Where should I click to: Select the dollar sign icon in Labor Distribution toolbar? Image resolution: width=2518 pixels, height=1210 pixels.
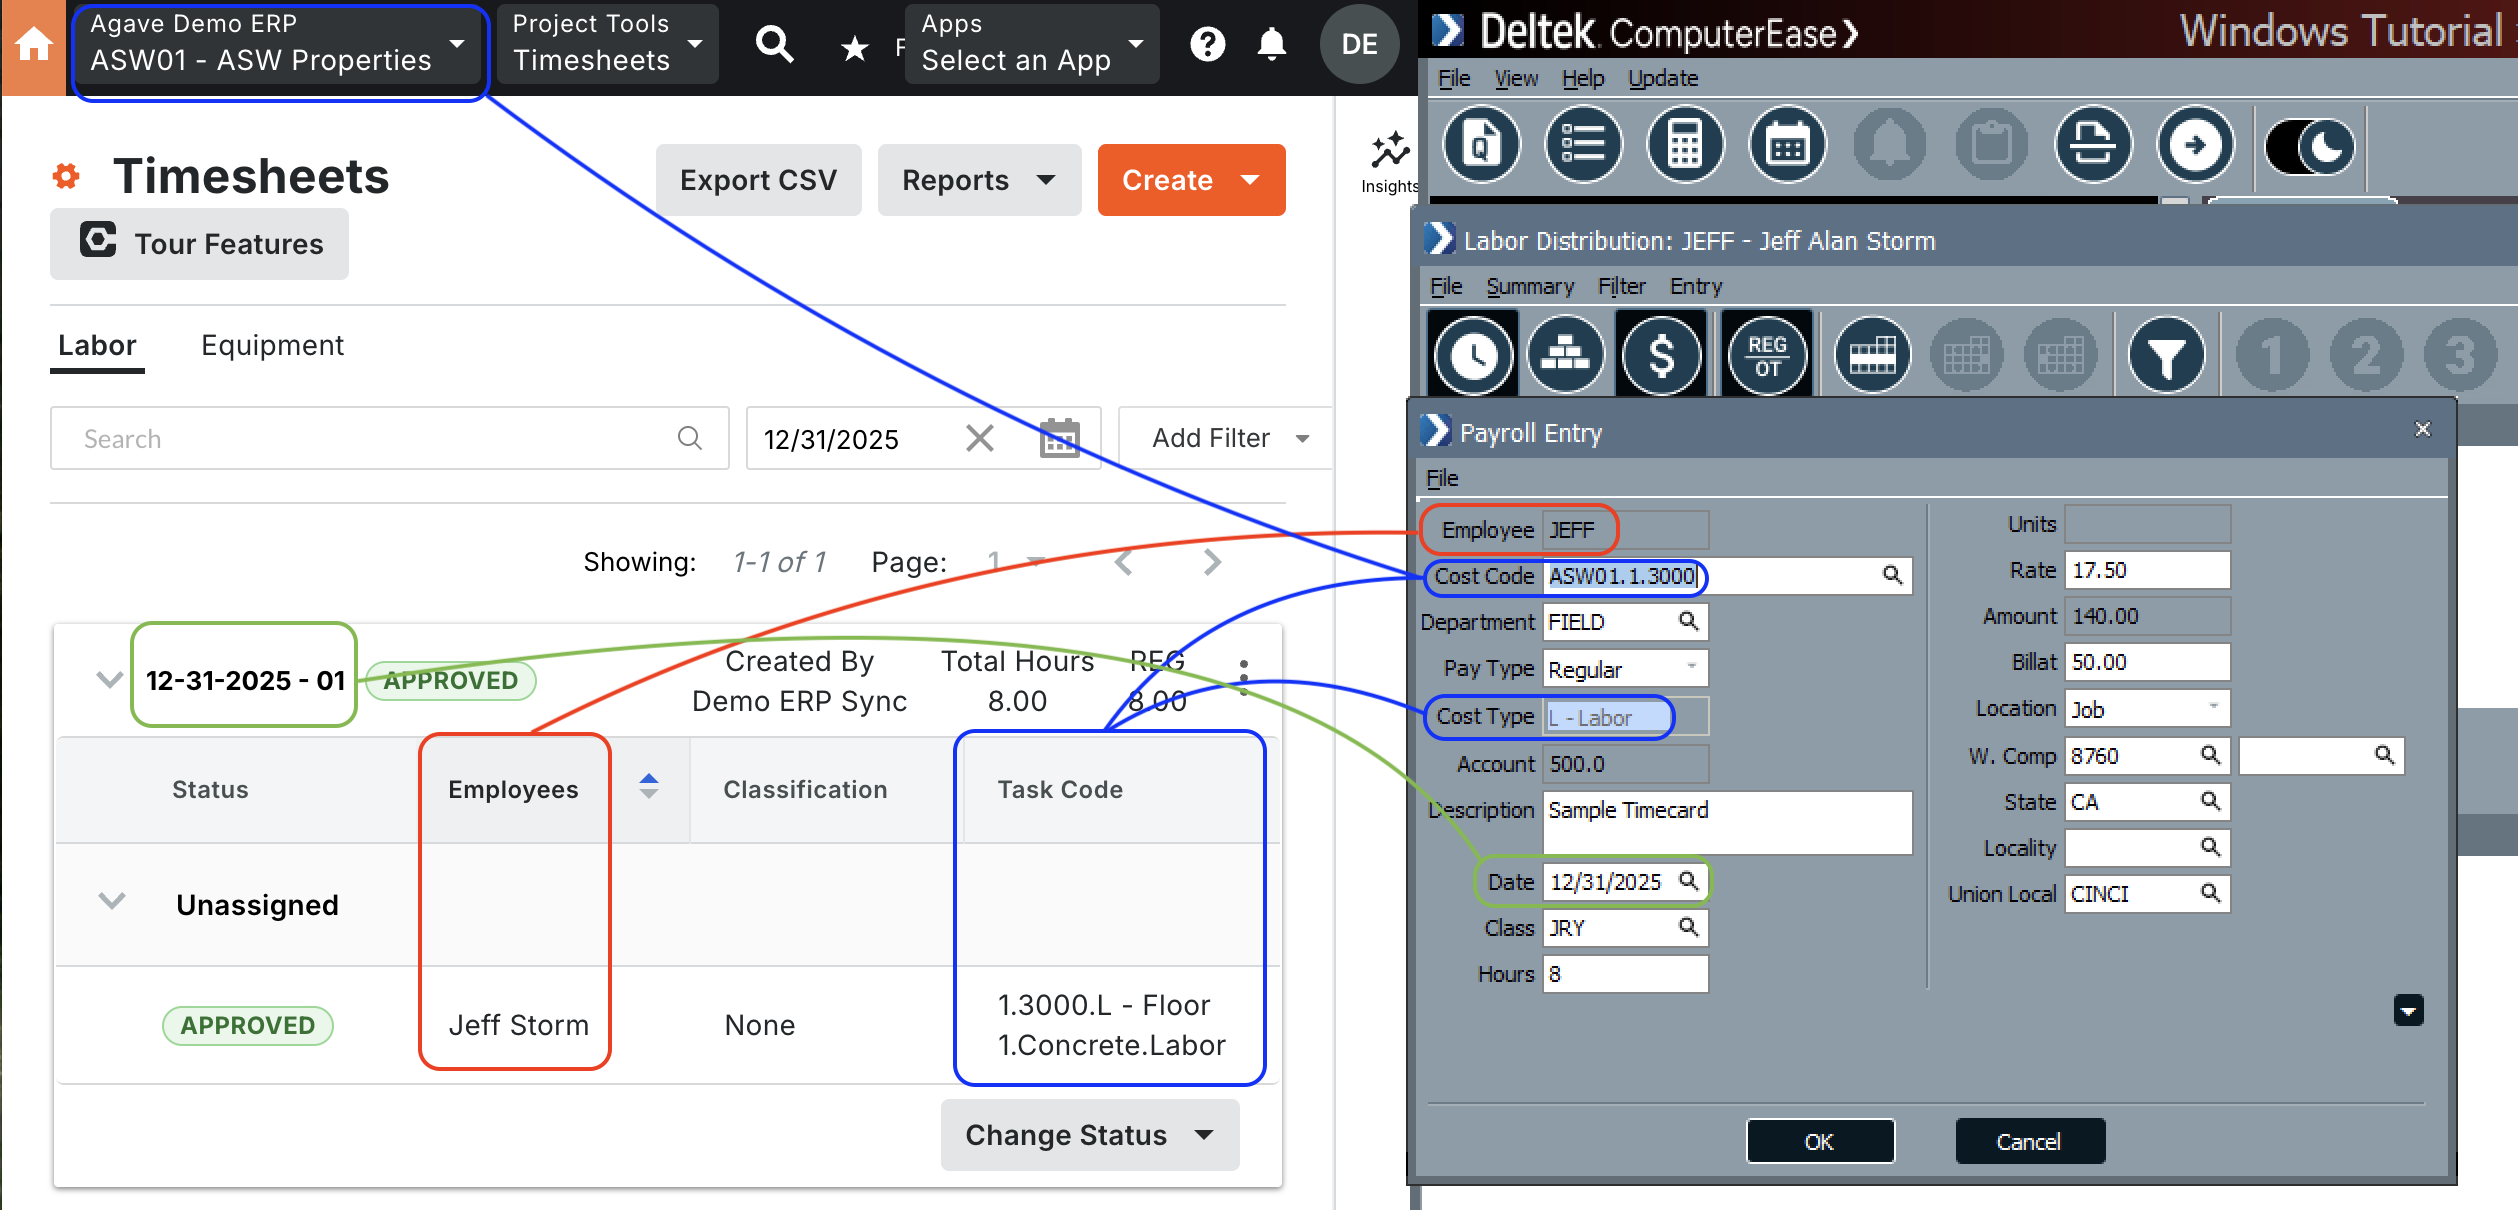tap(1662, 354)
